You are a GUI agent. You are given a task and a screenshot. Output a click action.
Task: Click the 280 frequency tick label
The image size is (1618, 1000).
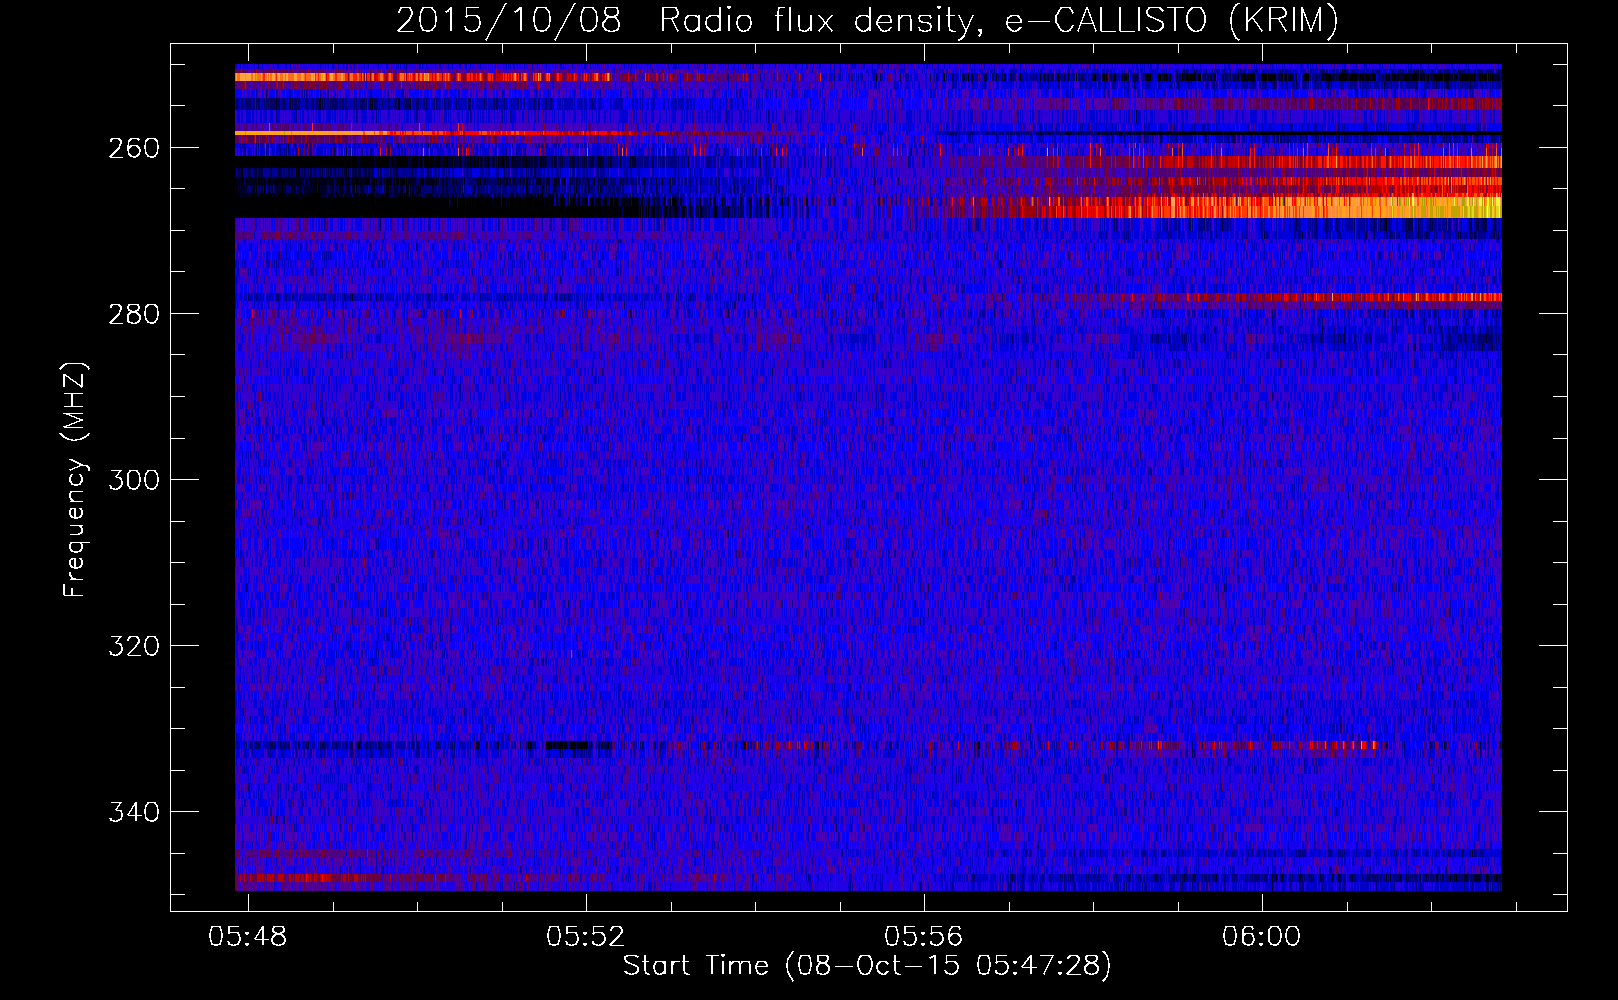(134, 314)
